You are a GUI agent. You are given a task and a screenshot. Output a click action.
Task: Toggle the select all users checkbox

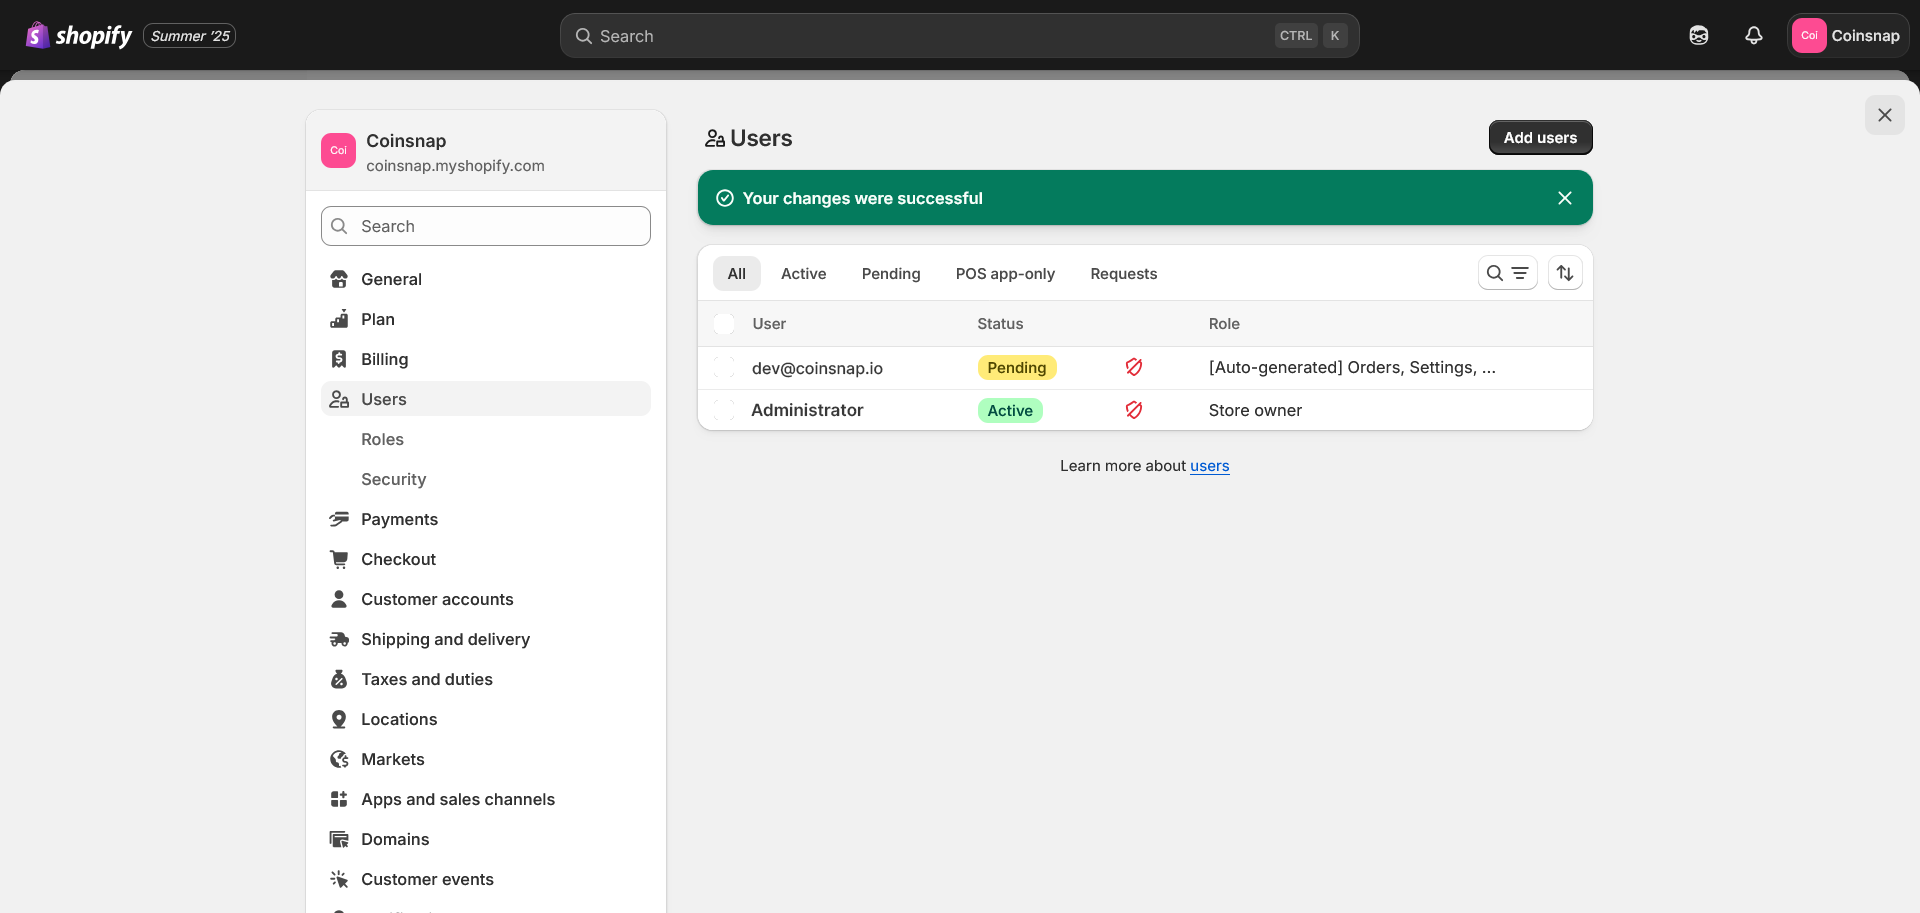tap(724, 324)
